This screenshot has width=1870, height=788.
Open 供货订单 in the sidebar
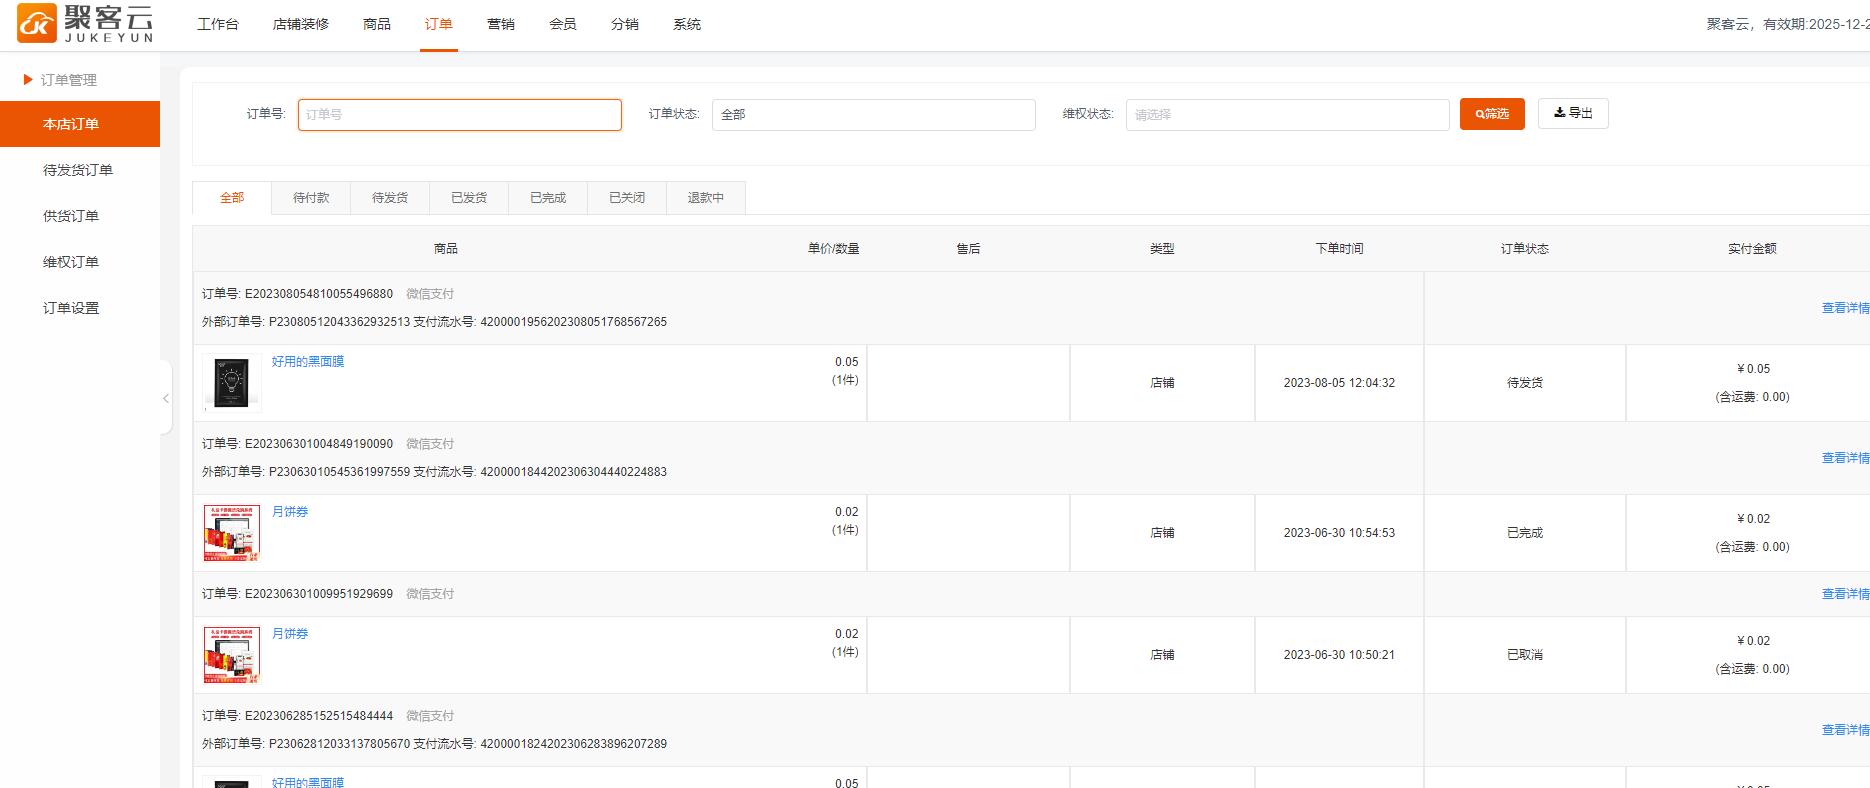(71, 216)
